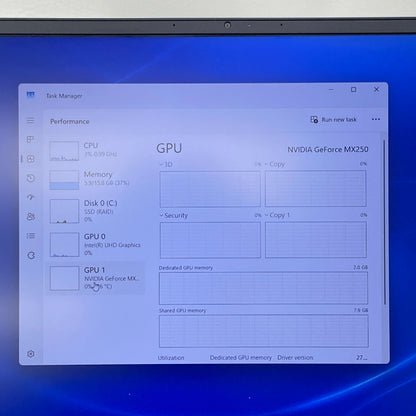The height and width of the screenshot is (416, 416).
Task: Select GPU 0 Intel UHD Graphics
Action: click(96, 245)
